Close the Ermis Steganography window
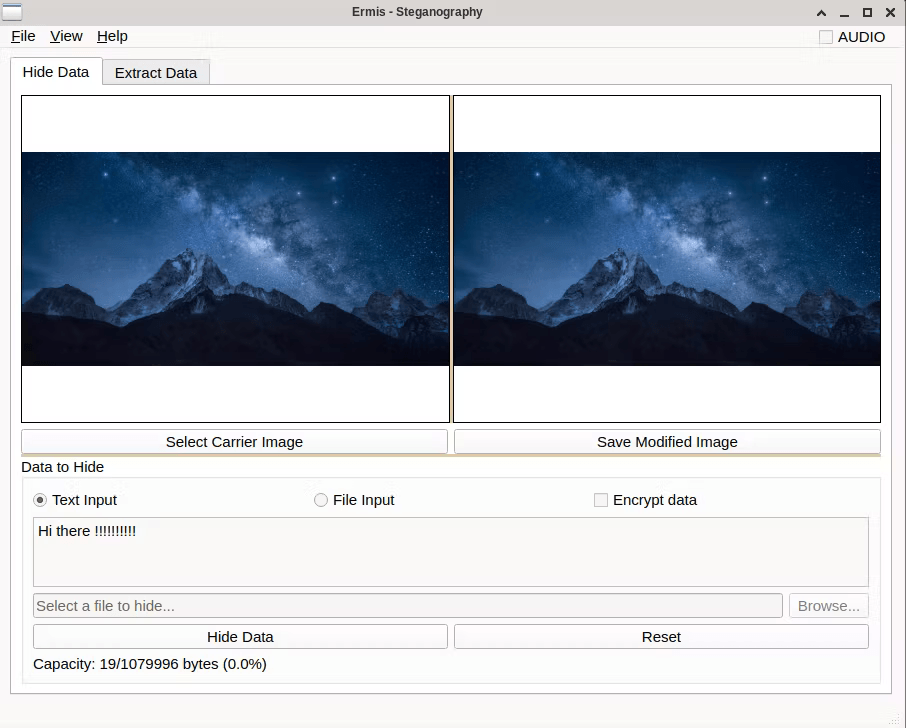906x728 pixels. (889, 12)
